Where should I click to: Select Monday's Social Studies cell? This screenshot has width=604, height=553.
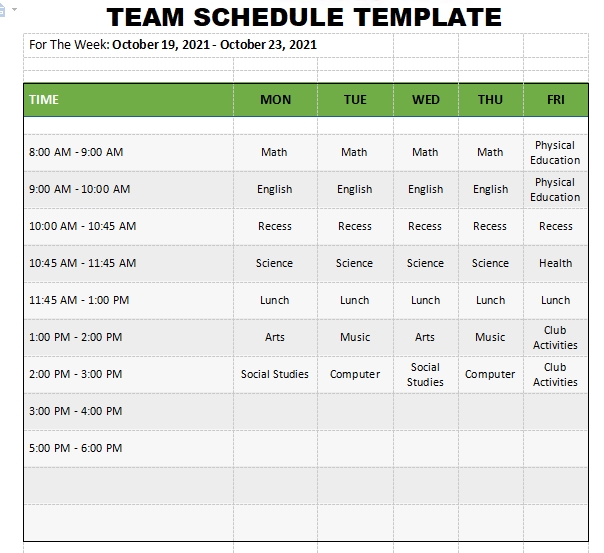[275, 374]
